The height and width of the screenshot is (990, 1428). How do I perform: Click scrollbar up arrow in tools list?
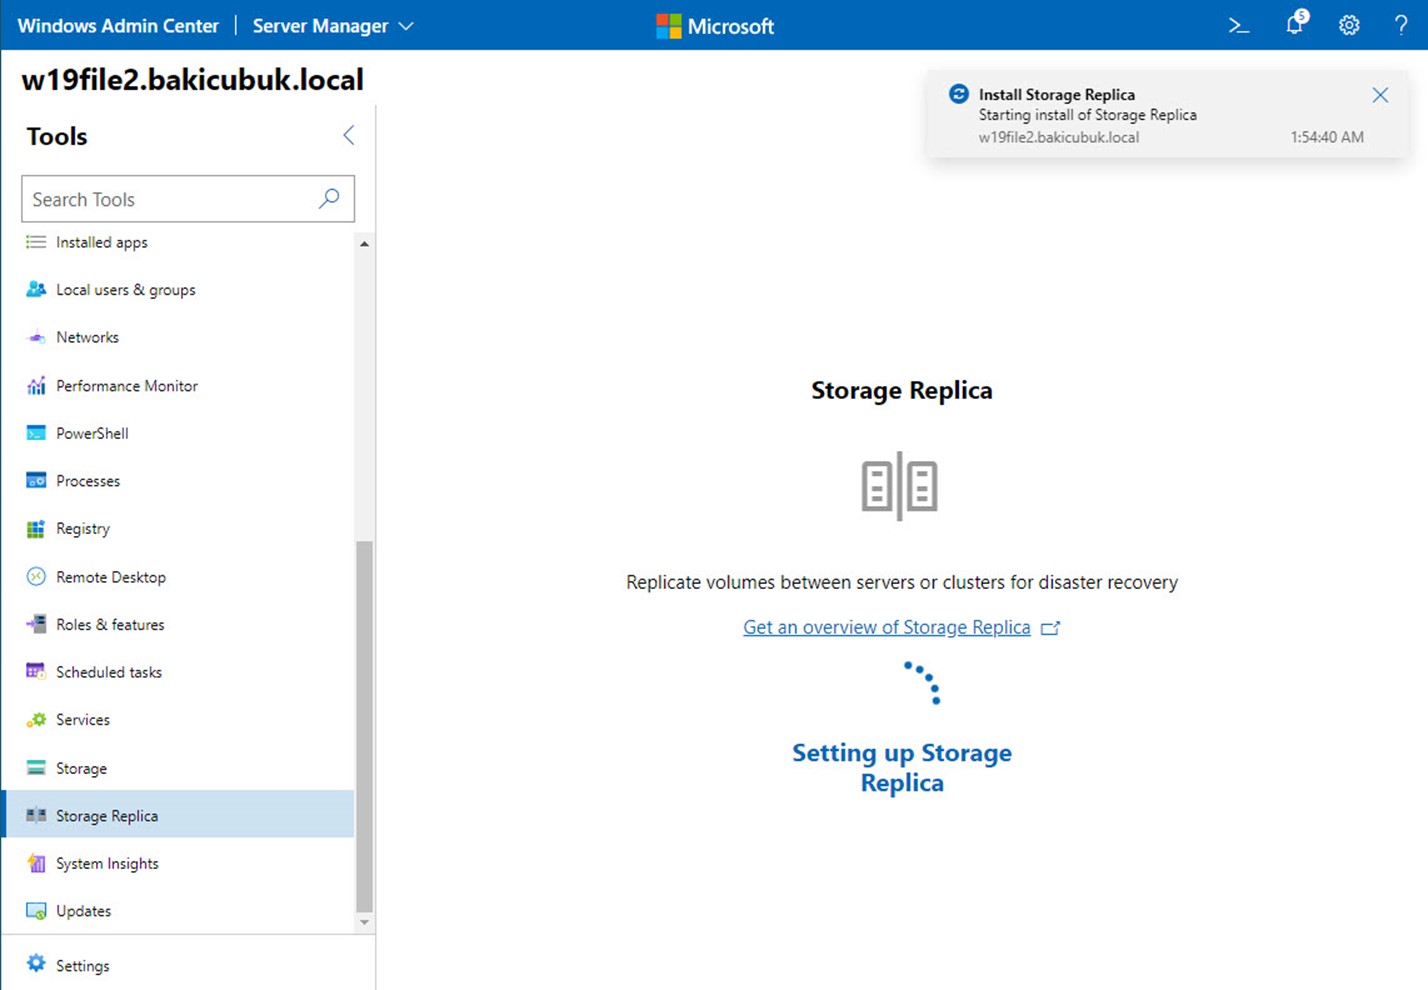click(364, 244)
